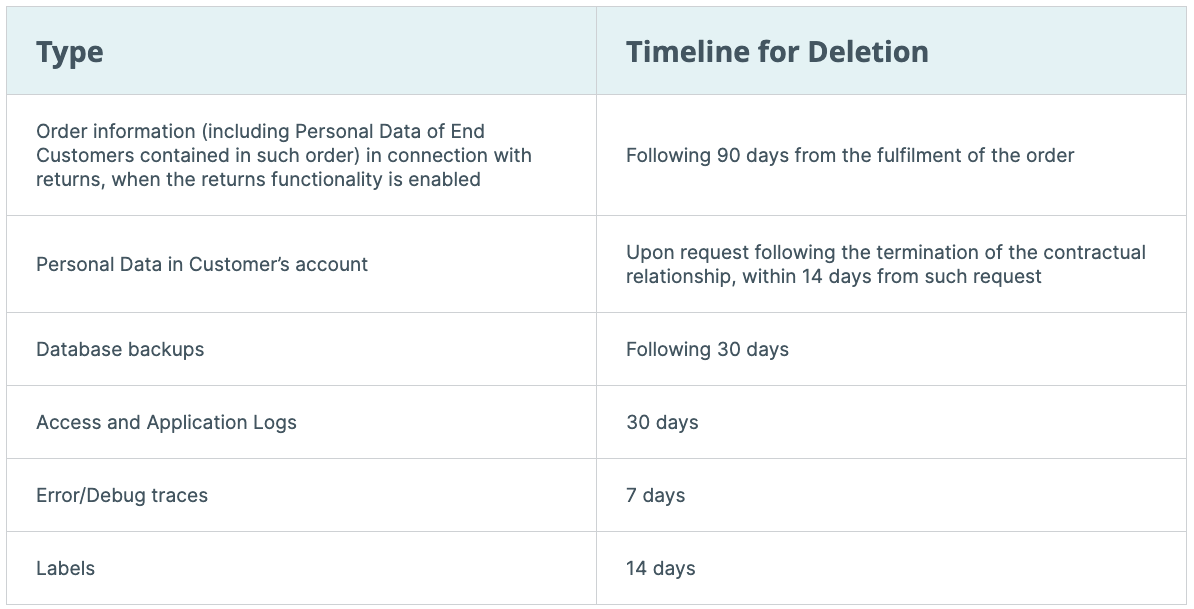
Task: Select the Personal Data in Customer's account cell
Action: (202, 264)
